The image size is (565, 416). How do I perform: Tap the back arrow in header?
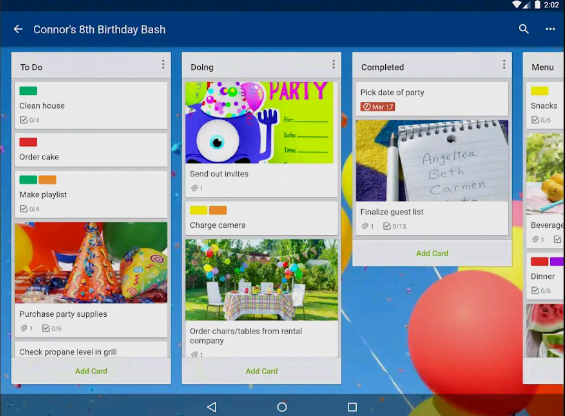pyautogui.click(x=18, y=29)
